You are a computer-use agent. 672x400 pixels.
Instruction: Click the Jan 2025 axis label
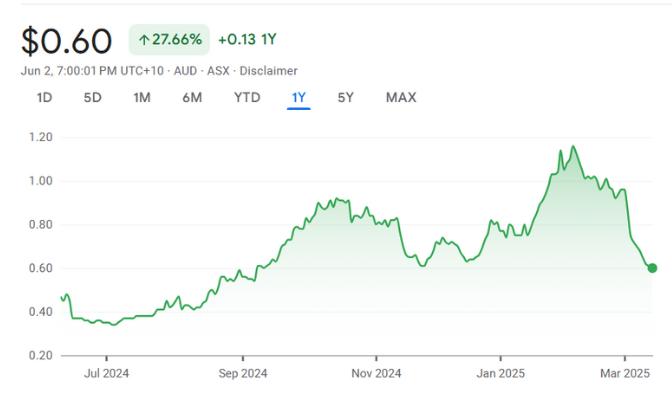pyautogui.click(x=500, y=374)
